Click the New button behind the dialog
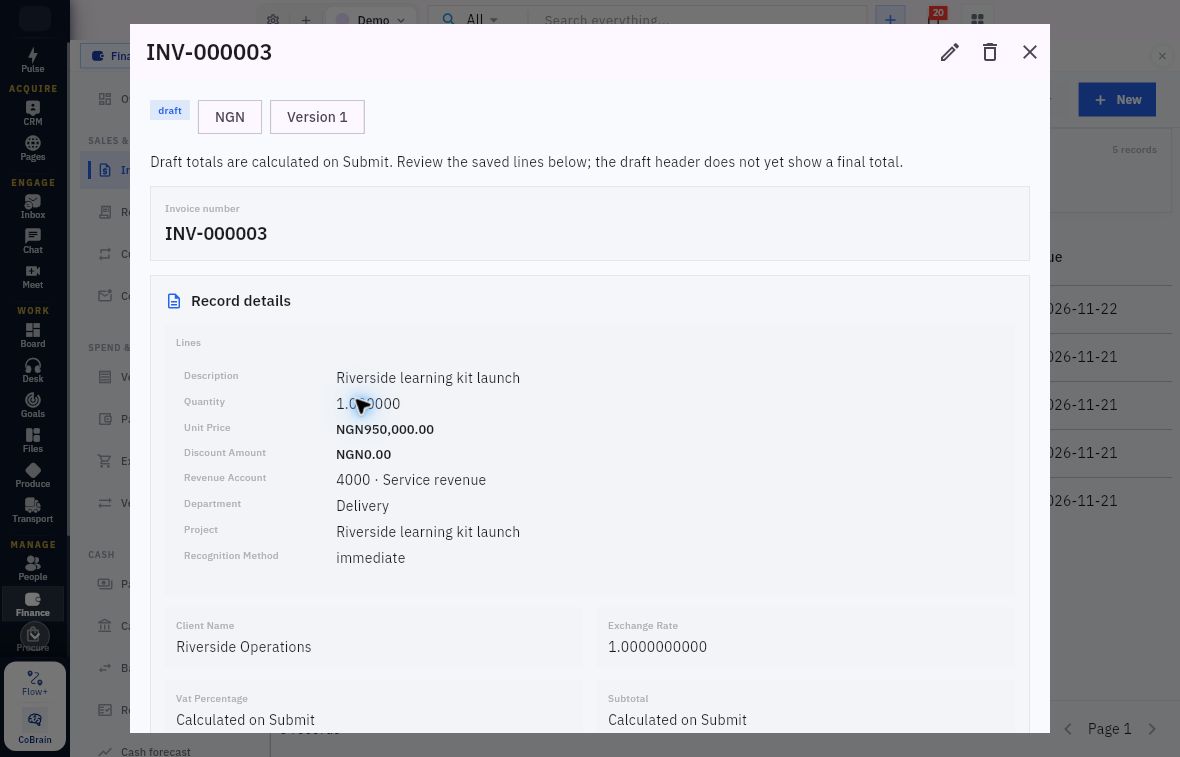The height and width of the screenshot is (757, 1180). pyautogui.click(x=1117, y=99)
